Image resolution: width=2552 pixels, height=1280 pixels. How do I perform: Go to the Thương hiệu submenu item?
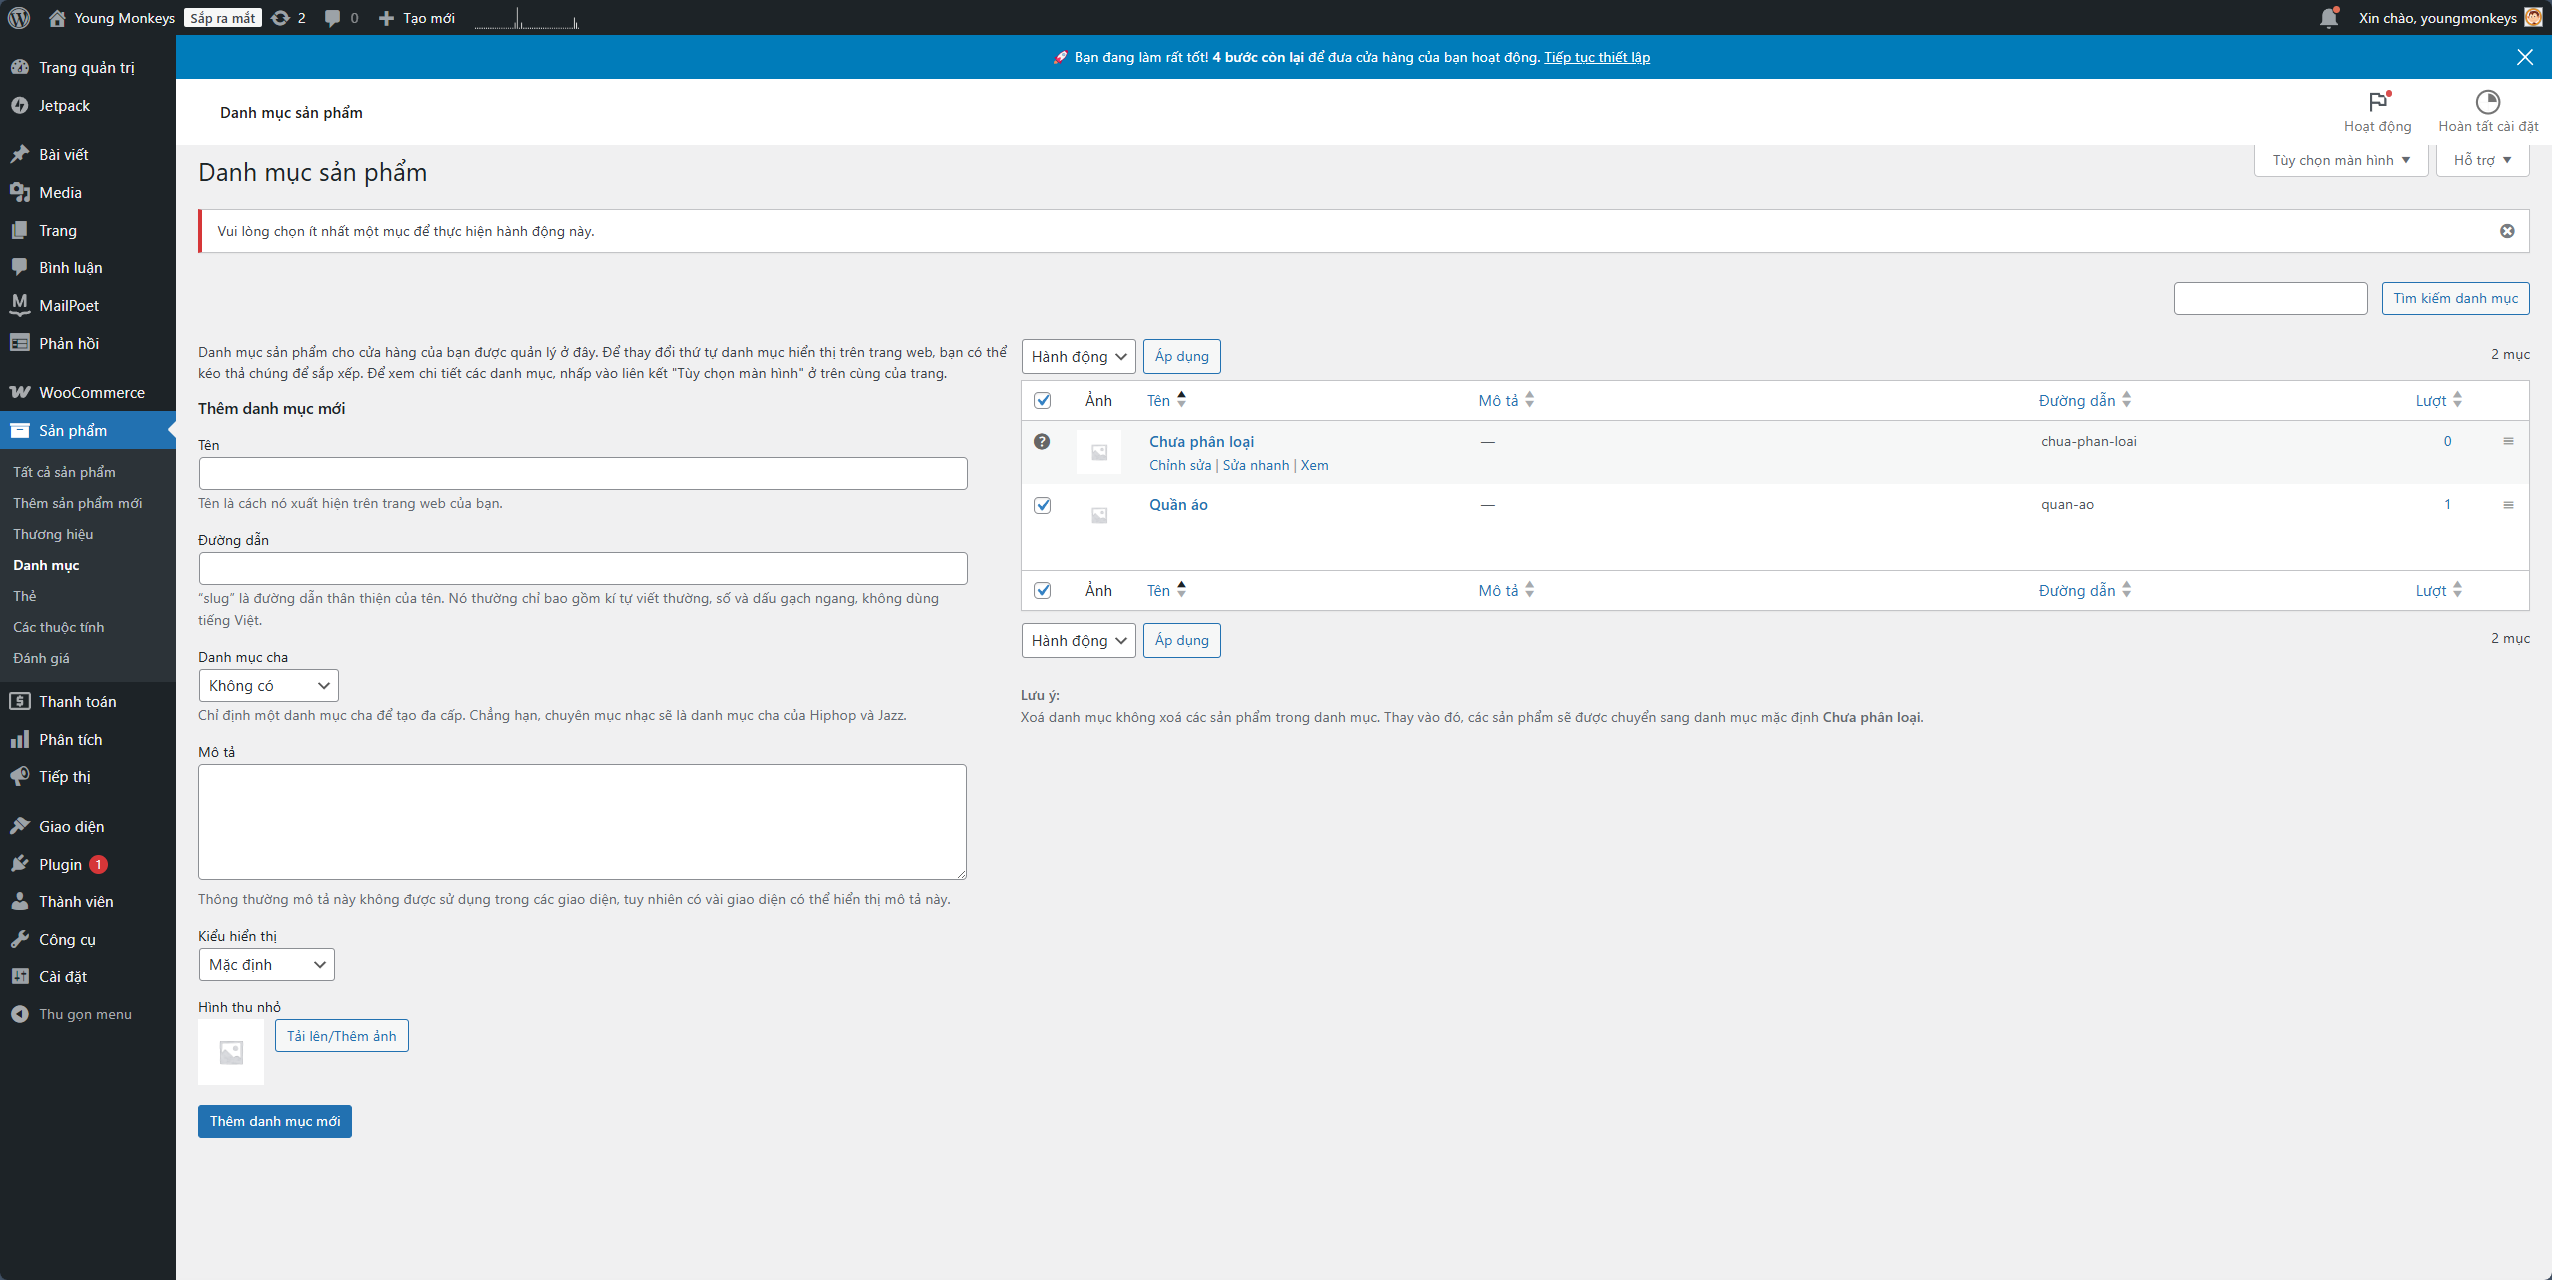(x=53, y=534)
